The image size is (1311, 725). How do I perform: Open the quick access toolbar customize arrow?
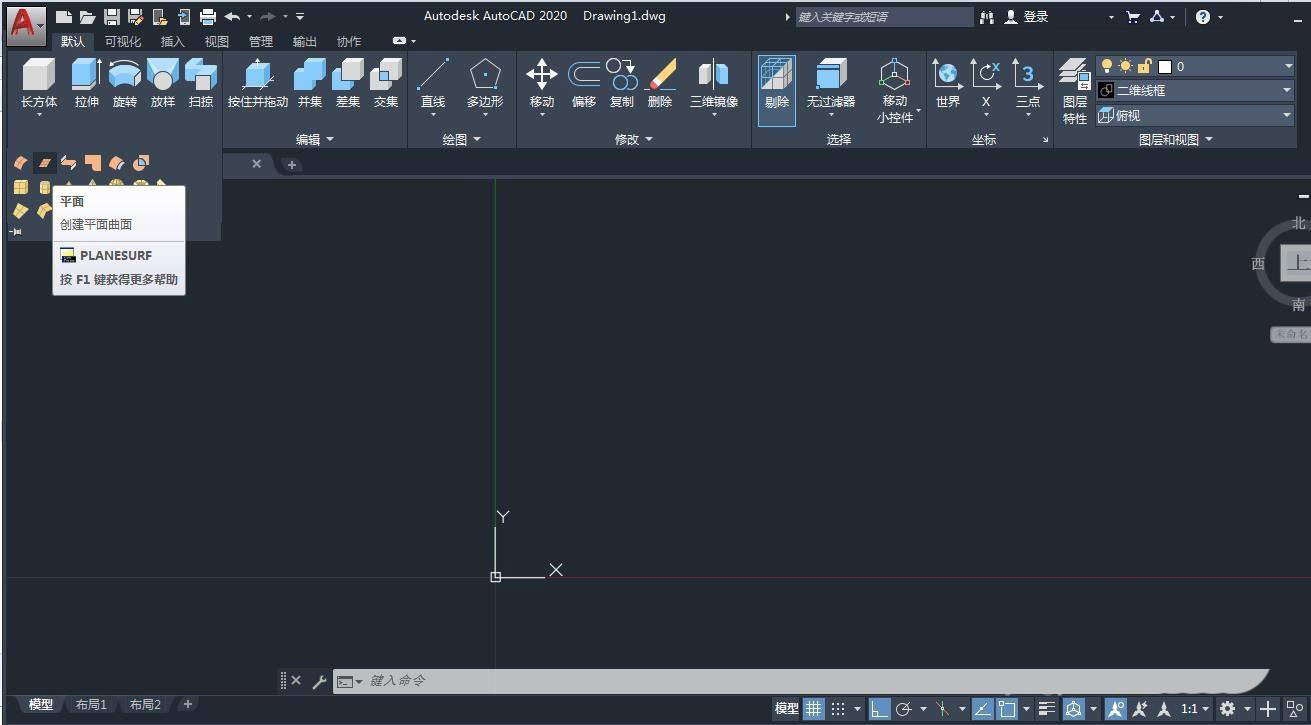tap(300, 16)
